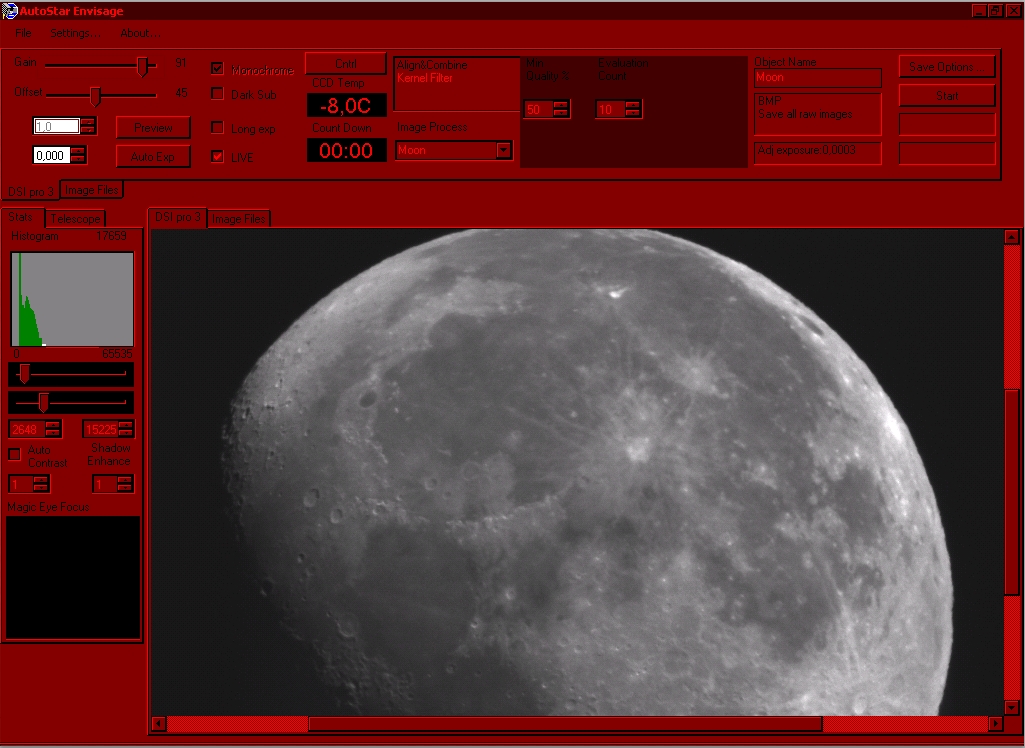The height and width of the screenshot is (748, 1025).
Task: Adjust the Offset slider handle
Action: [x=95, y=95]
